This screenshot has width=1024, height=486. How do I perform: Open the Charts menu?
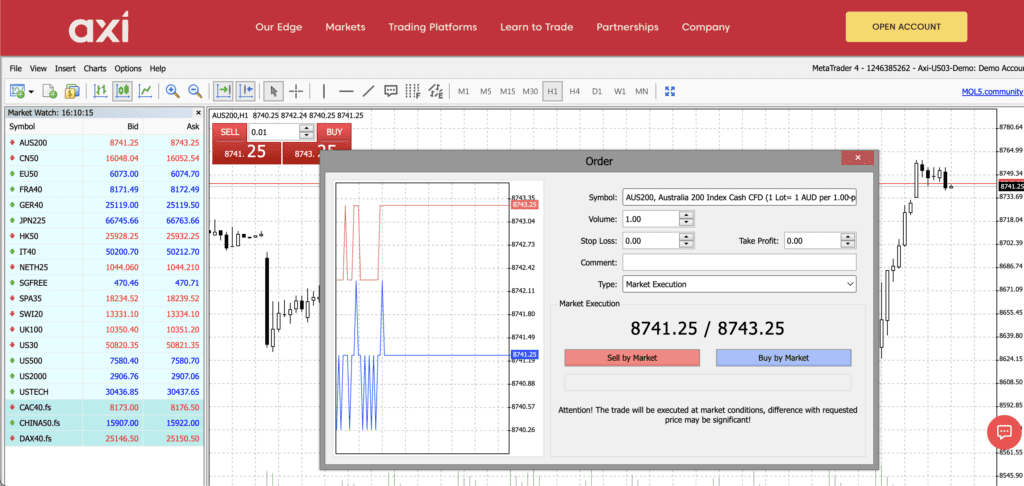pos(95,69)
